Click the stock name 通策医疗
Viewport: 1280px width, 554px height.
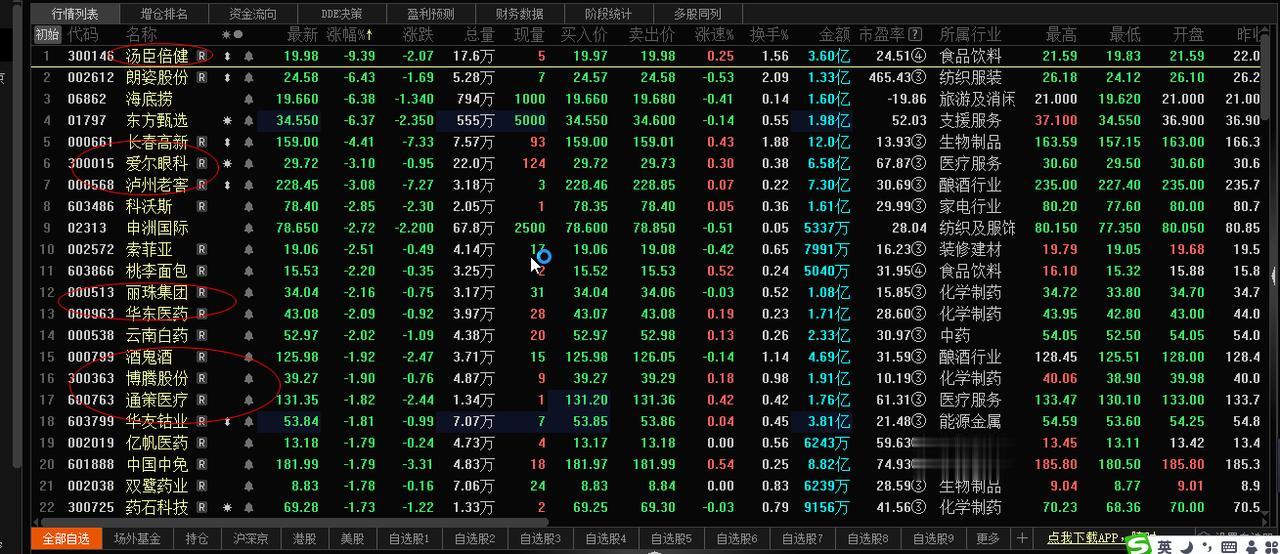pos(157,400)
